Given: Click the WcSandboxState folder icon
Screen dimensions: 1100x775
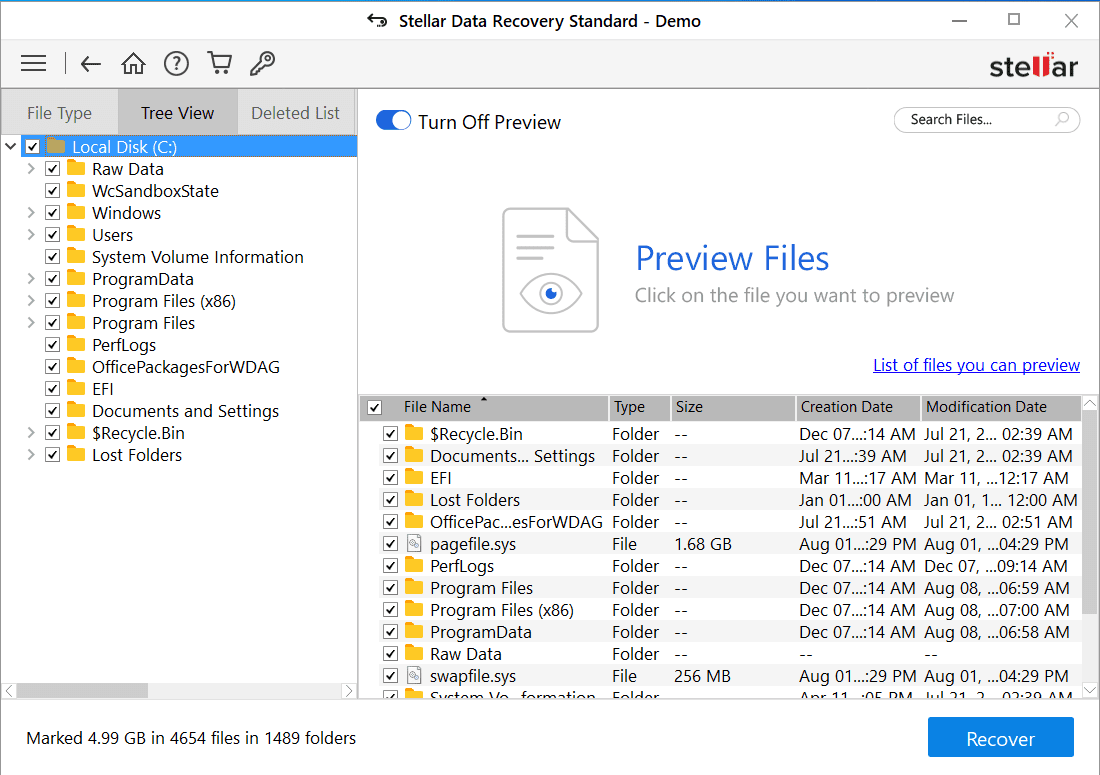Looking at the screenshot, I should tap(76, 190).
